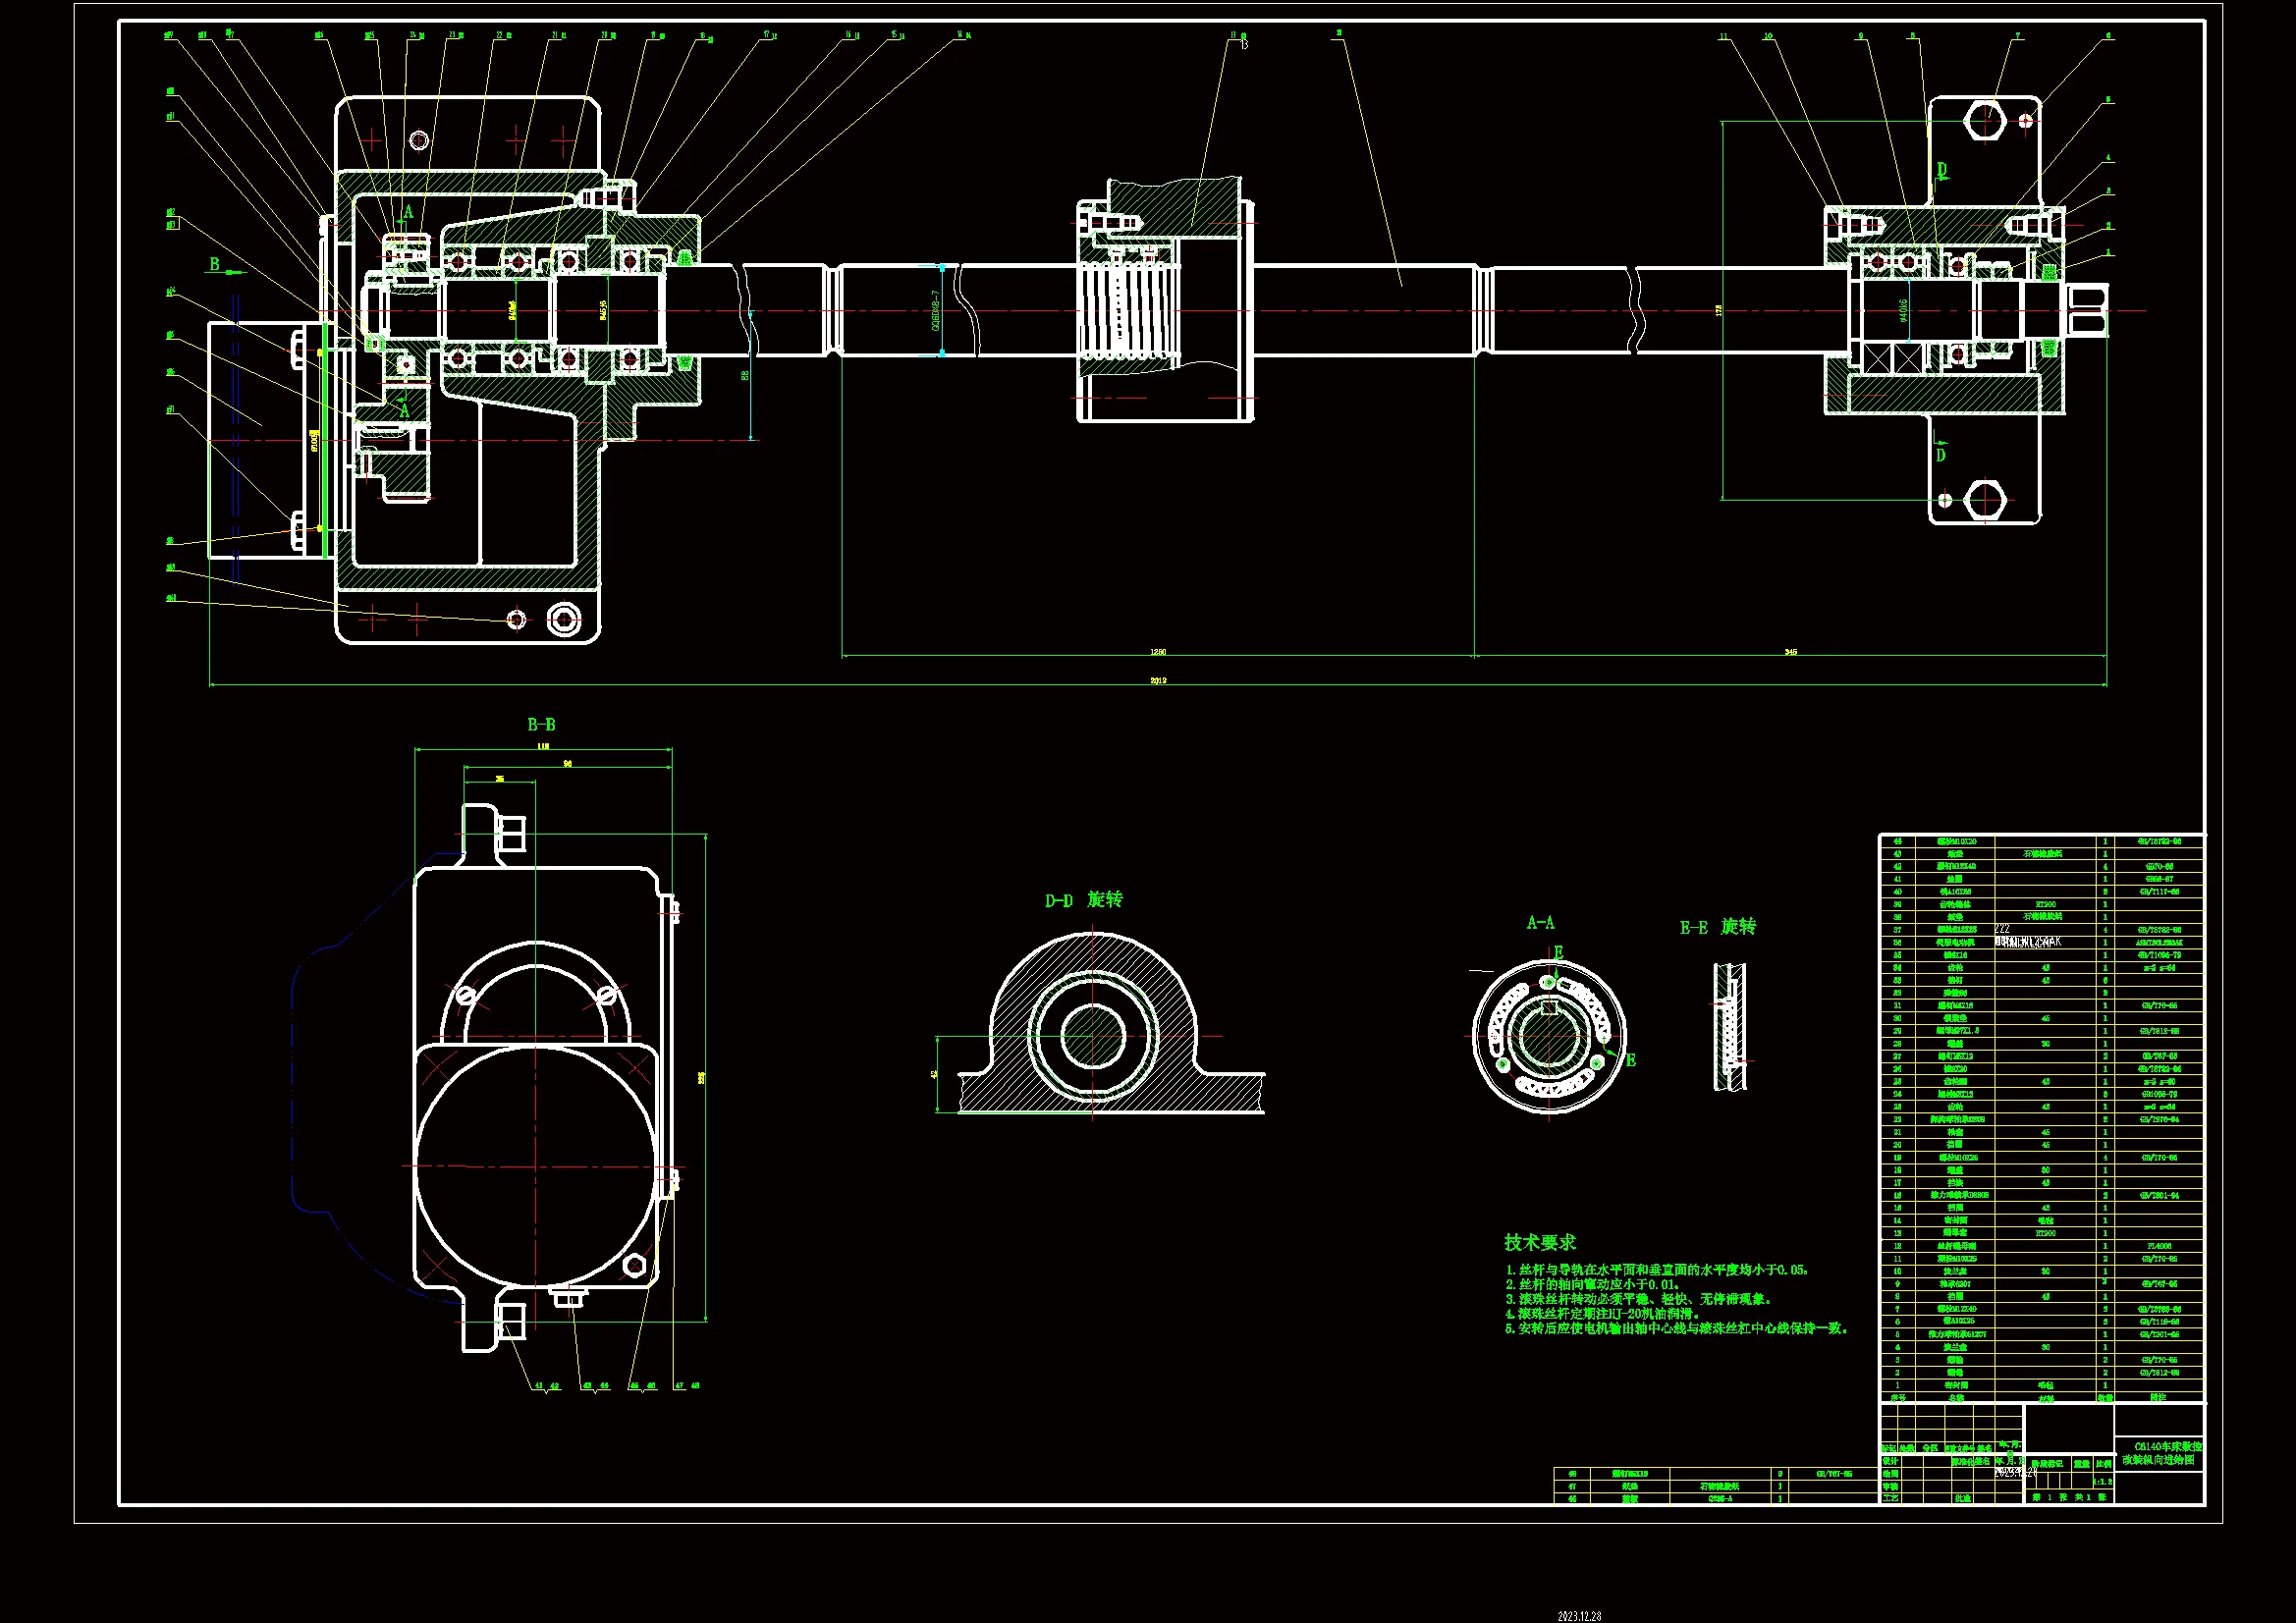Screen dimensions: 2296x1623
Task: Select the 技术要求 heading text
Action: coord(1539,1242)
